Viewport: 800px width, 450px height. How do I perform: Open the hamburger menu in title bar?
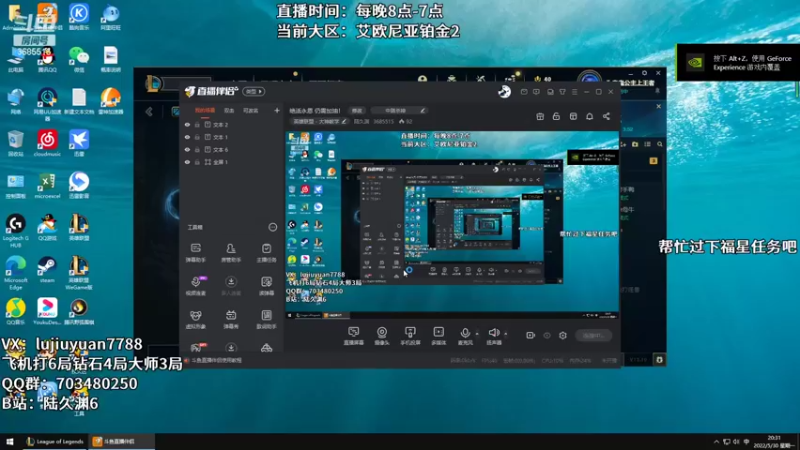(x=574, y=92)
